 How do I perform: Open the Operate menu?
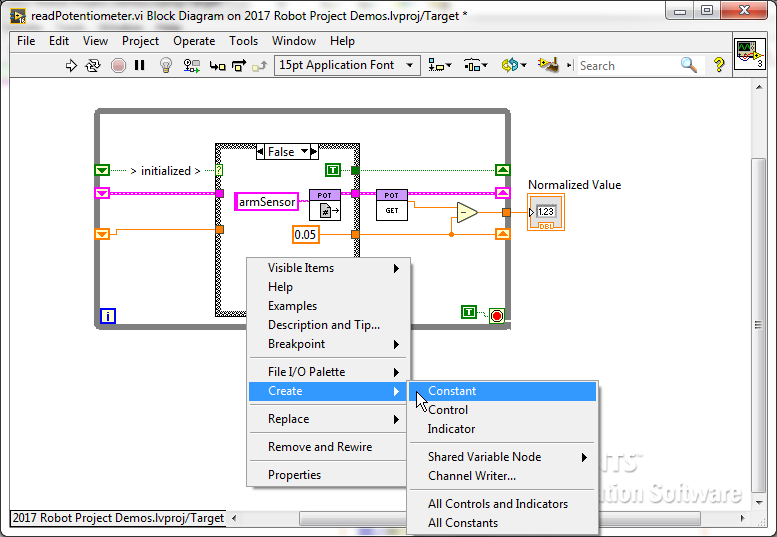pos(194,41)
